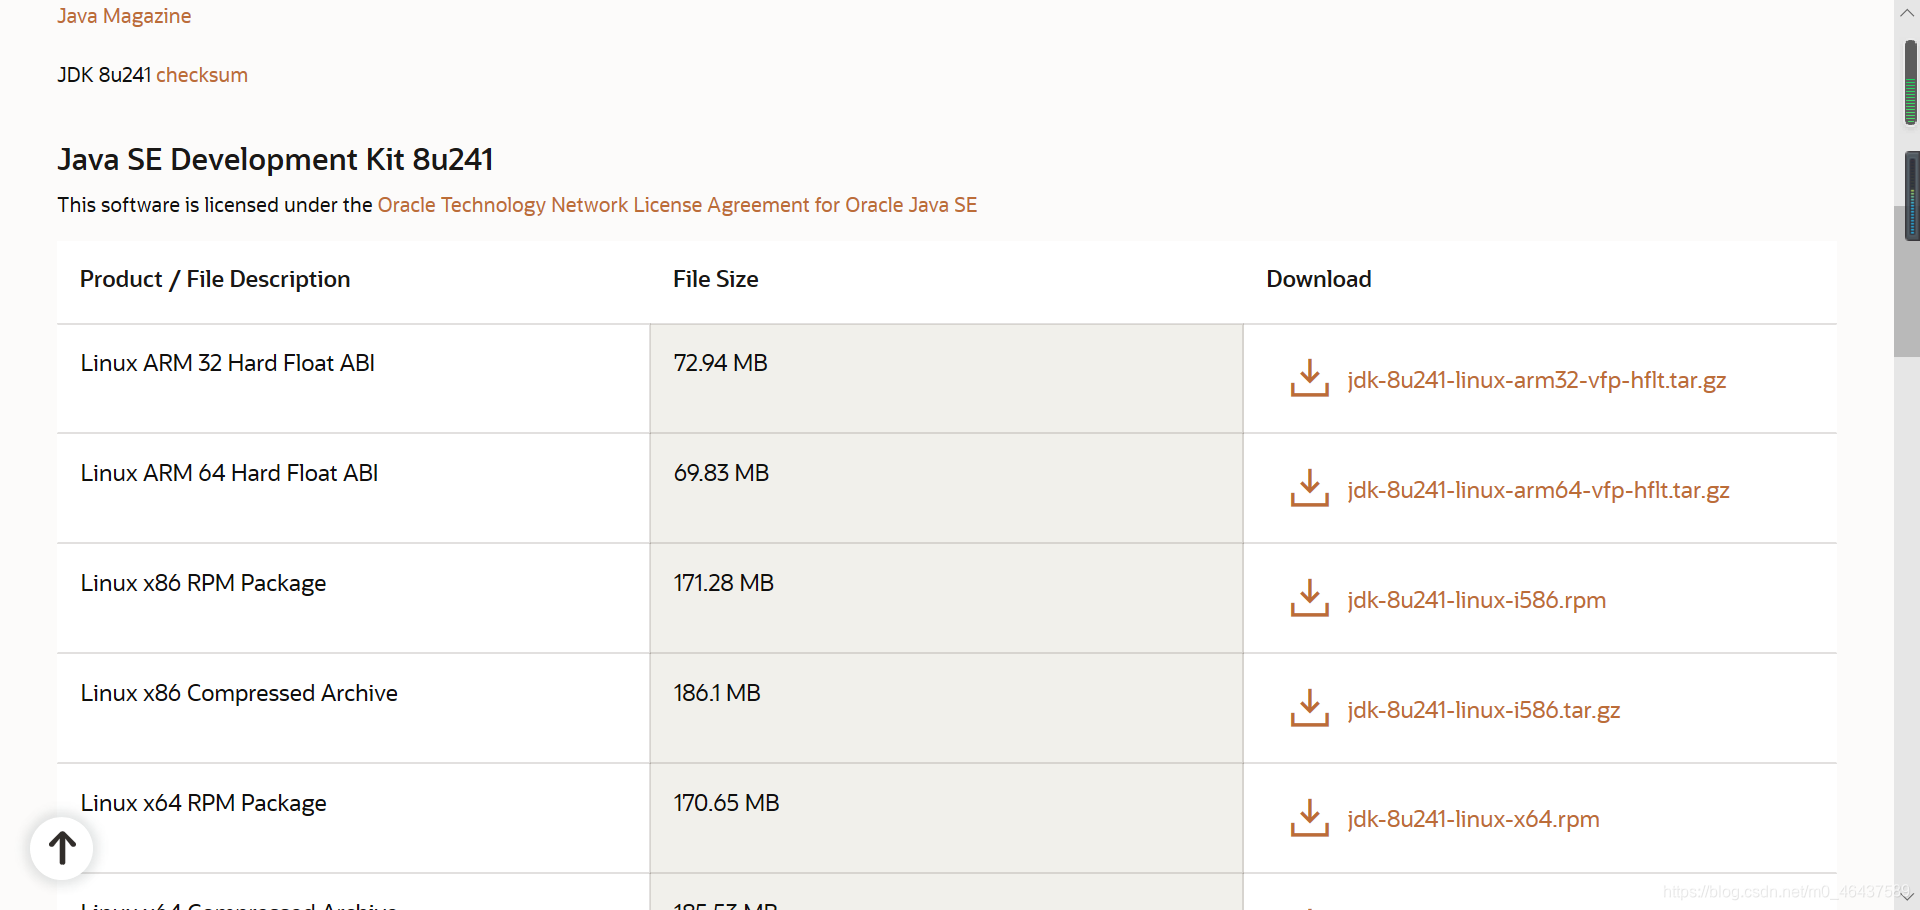
Task: Click the download icon for jdk-8u241-linux-x64.rpm
Action: 1309,818
